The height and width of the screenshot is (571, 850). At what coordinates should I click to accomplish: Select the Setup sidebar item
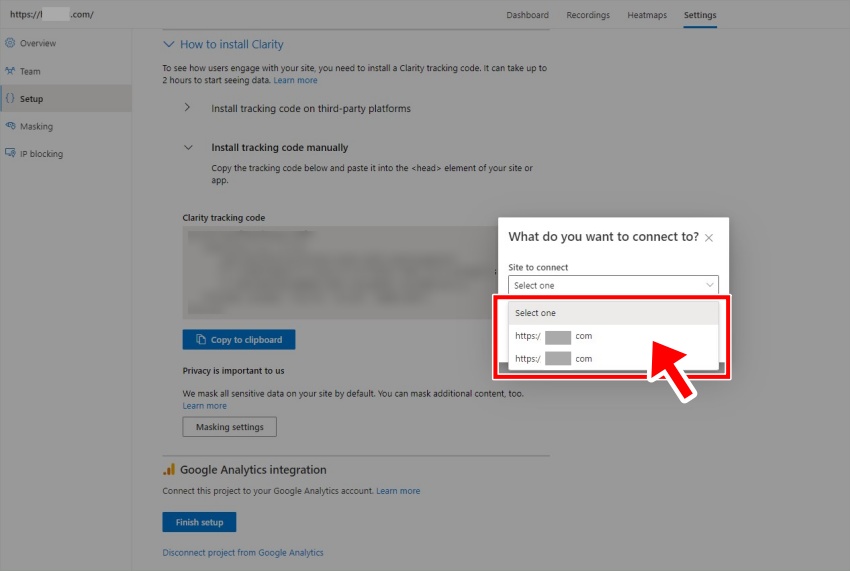click(66, 98)
